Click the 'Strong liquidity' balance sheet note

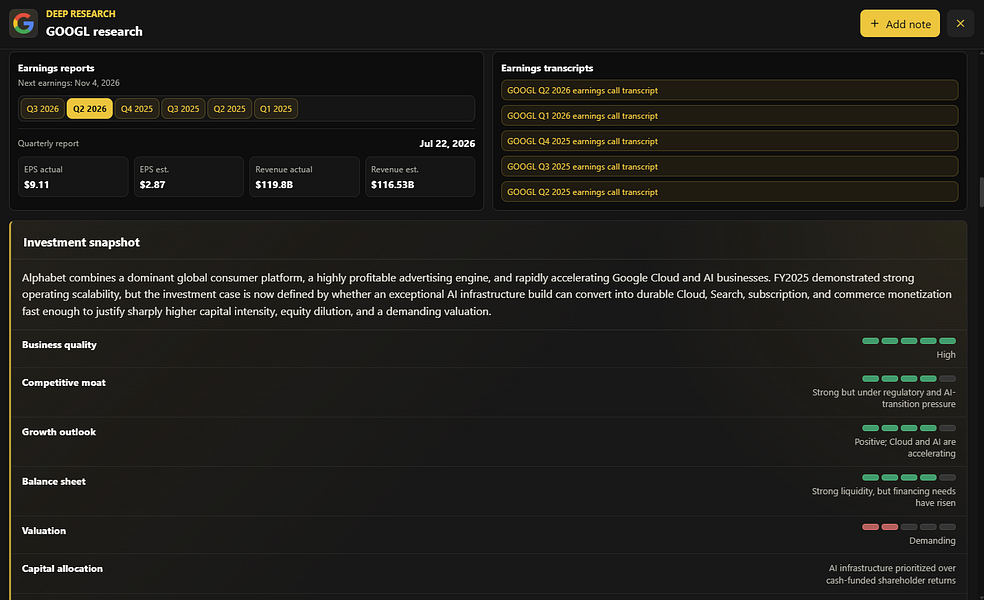click(x=884, y=497)
